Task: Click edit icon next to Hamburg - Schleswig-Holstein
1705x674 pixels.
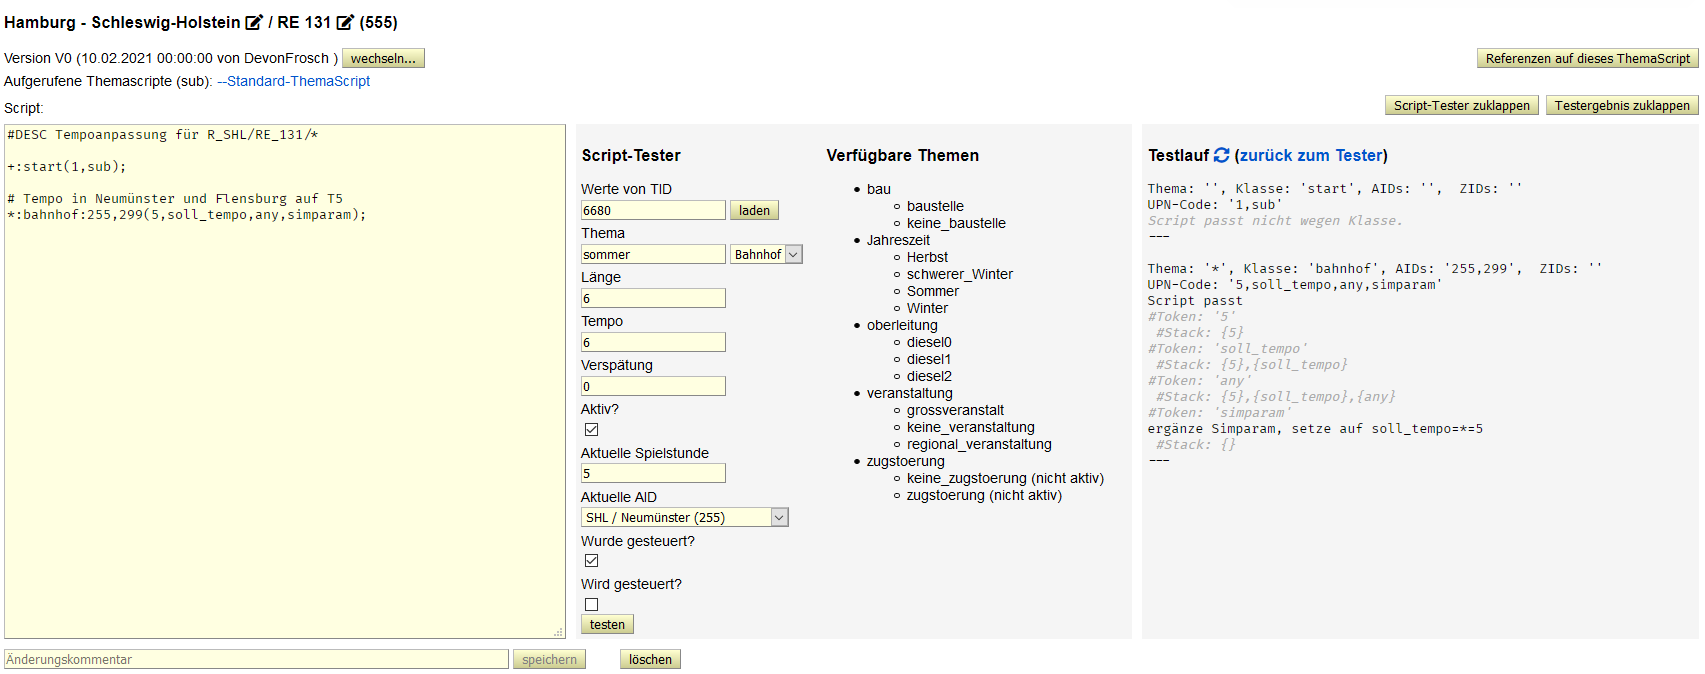Action: tap(254, 22)
